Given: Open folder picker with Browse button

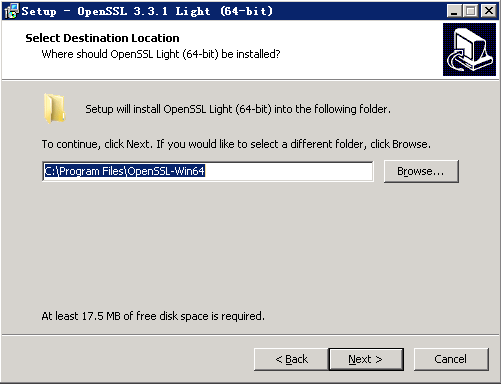Looking at the screenshot, I should (x=421, y=171).
